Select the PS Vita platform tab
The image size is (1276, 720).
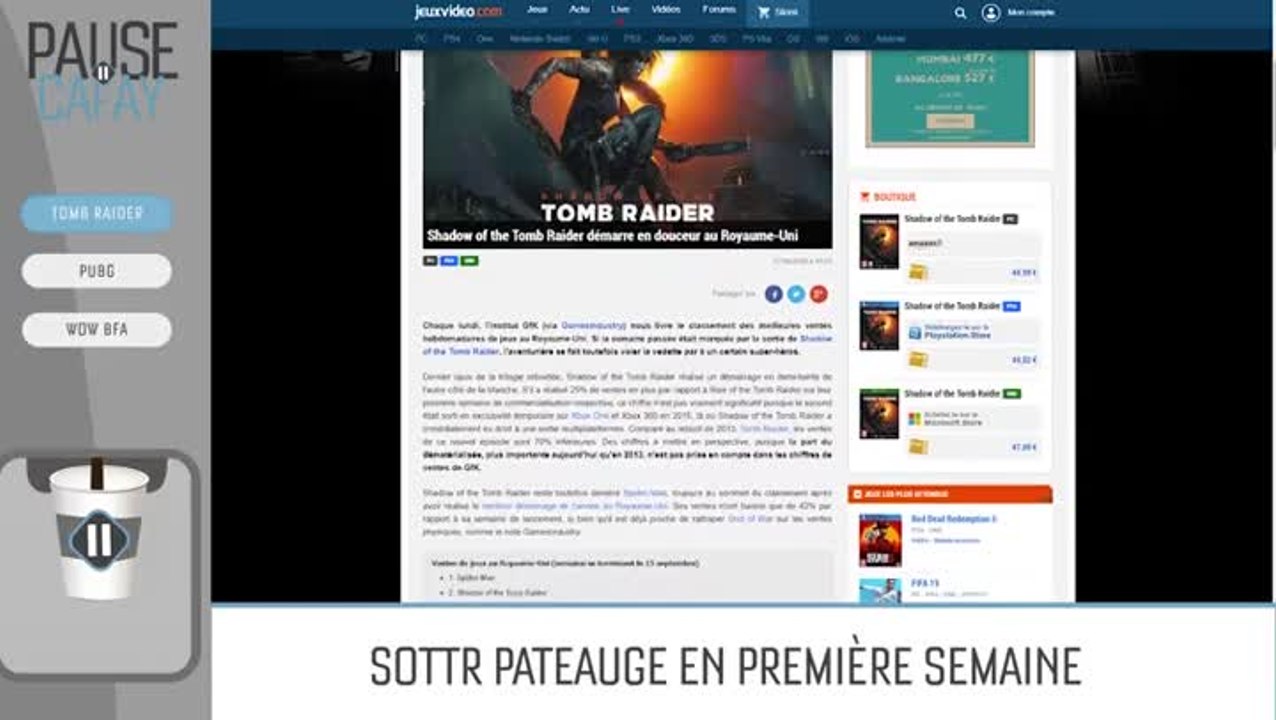point(756,39)
